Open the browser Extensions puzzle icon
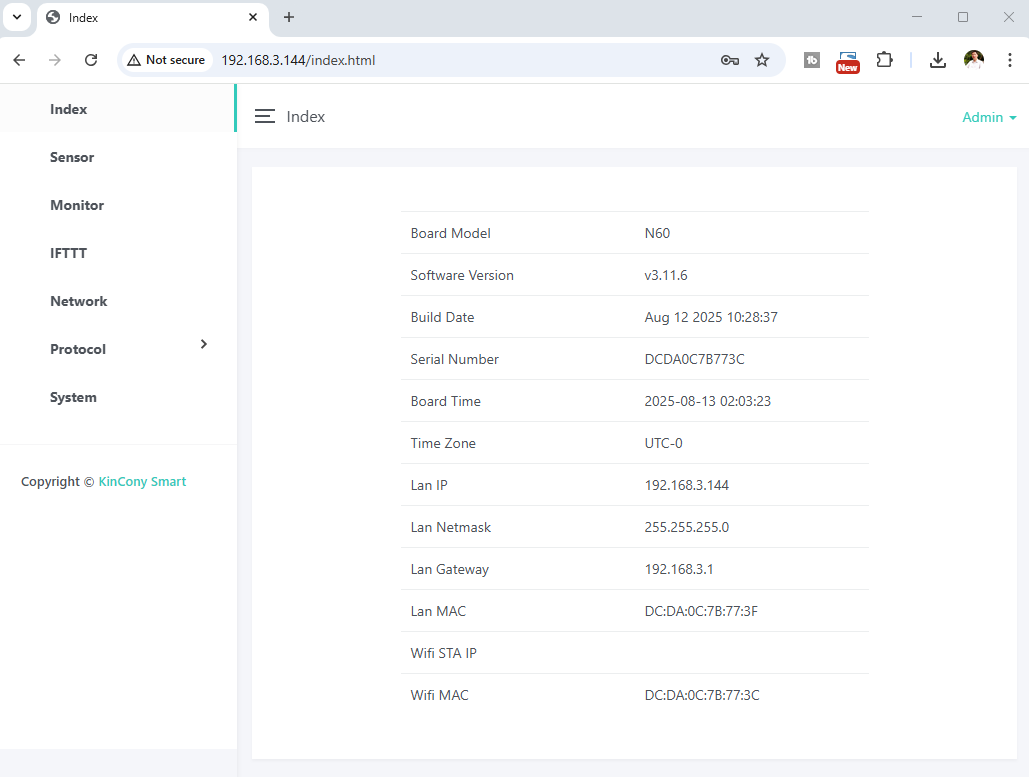Viewport: 1029px width, 777px height. tap(884, 60)
